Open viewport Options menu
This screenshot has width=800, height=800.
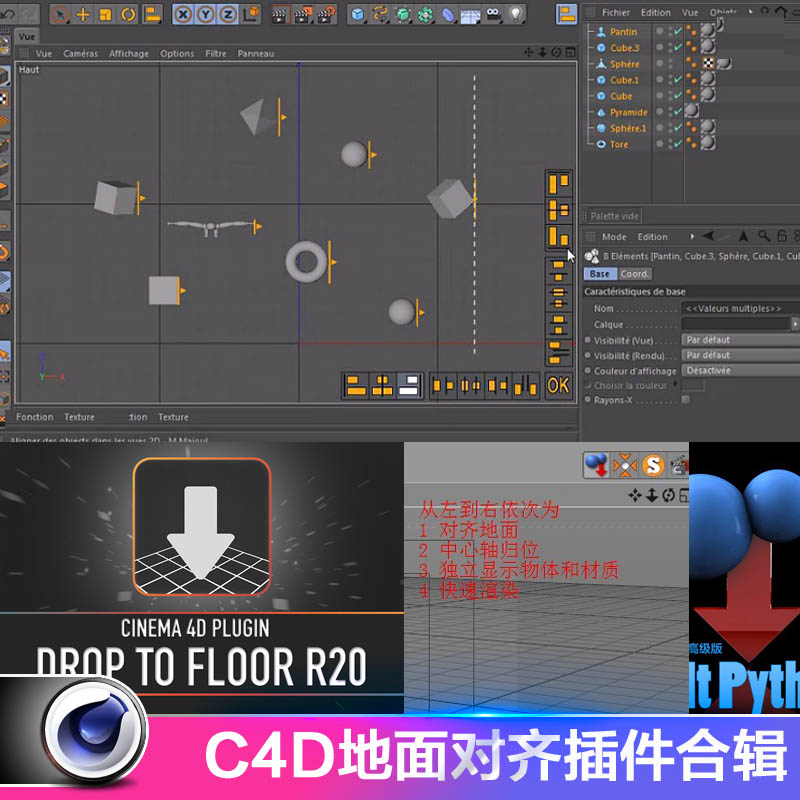(x=177, y=54)
